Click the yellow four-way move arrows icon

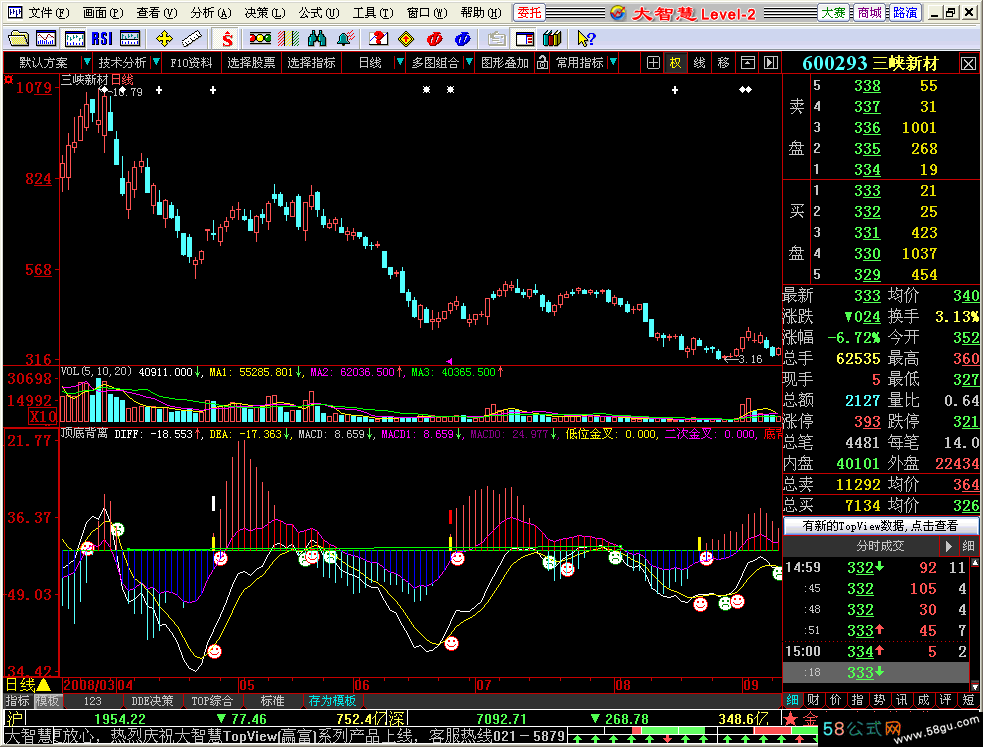pyautogui.click(x=164, y=39)
